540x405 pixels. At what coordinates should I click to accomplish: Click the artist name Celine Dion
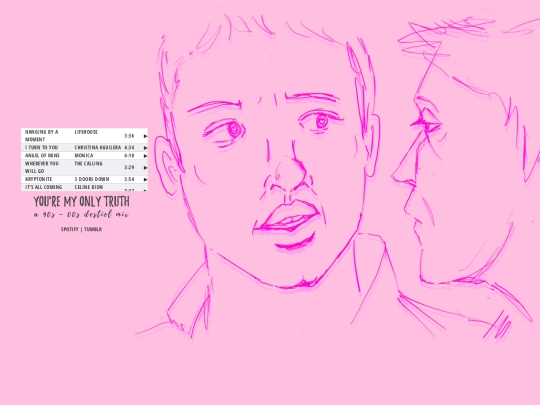89,187
